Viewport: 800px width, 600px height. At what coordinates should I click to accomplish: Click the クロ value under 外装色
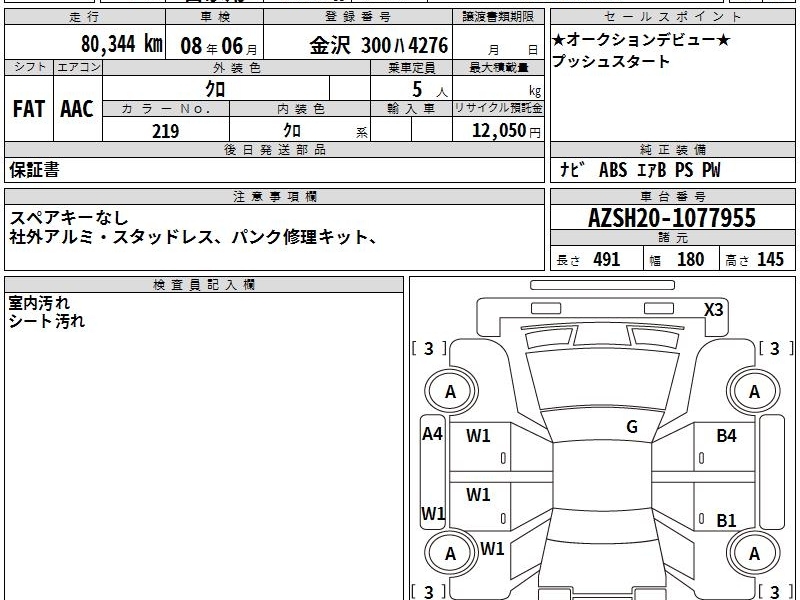215,89
